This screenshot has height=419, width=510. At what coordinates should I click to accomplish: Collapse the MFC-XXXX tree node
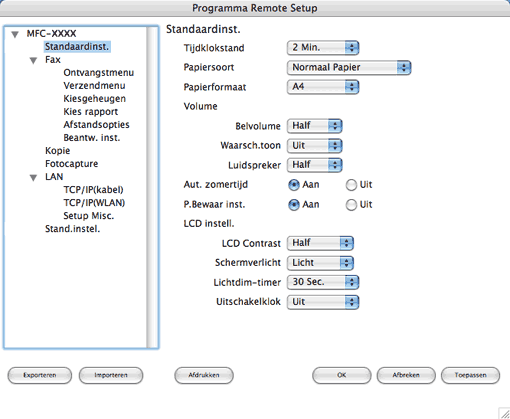click(15, 34)
